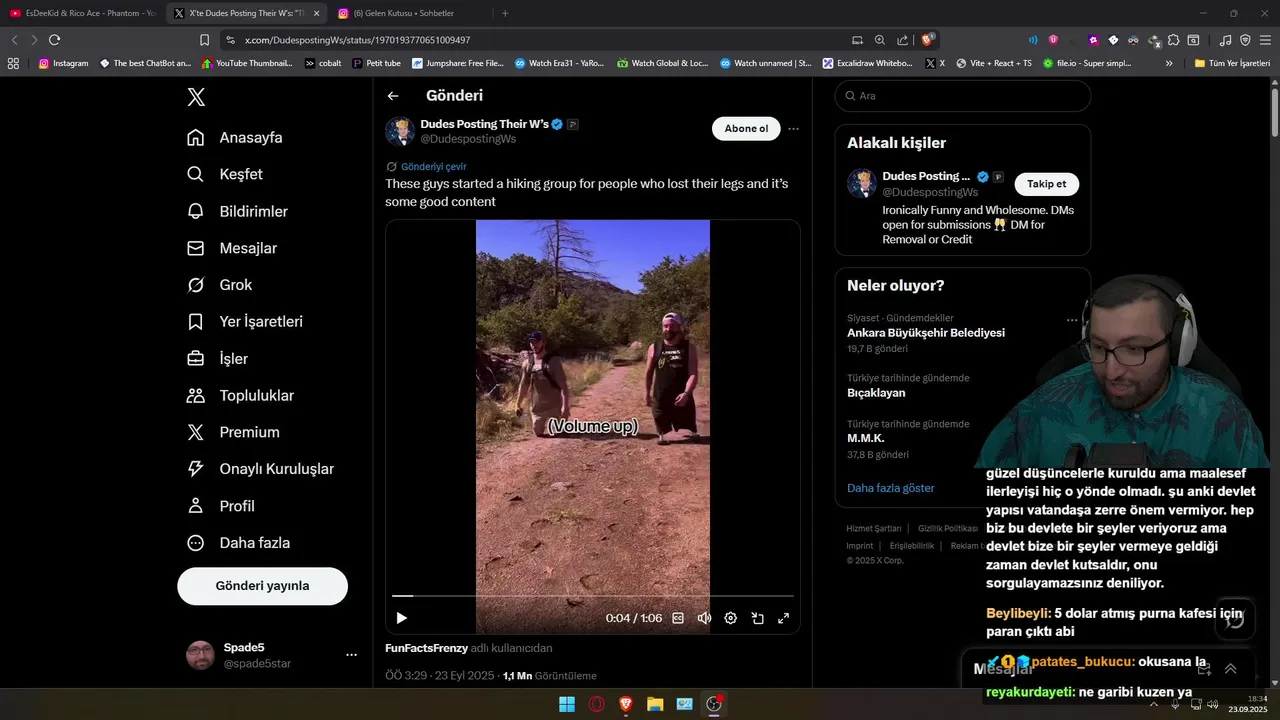This screenshot has width=1280, height=720.
Task: Open Premium in the sidebar
Action: click(x=233, y=432)
